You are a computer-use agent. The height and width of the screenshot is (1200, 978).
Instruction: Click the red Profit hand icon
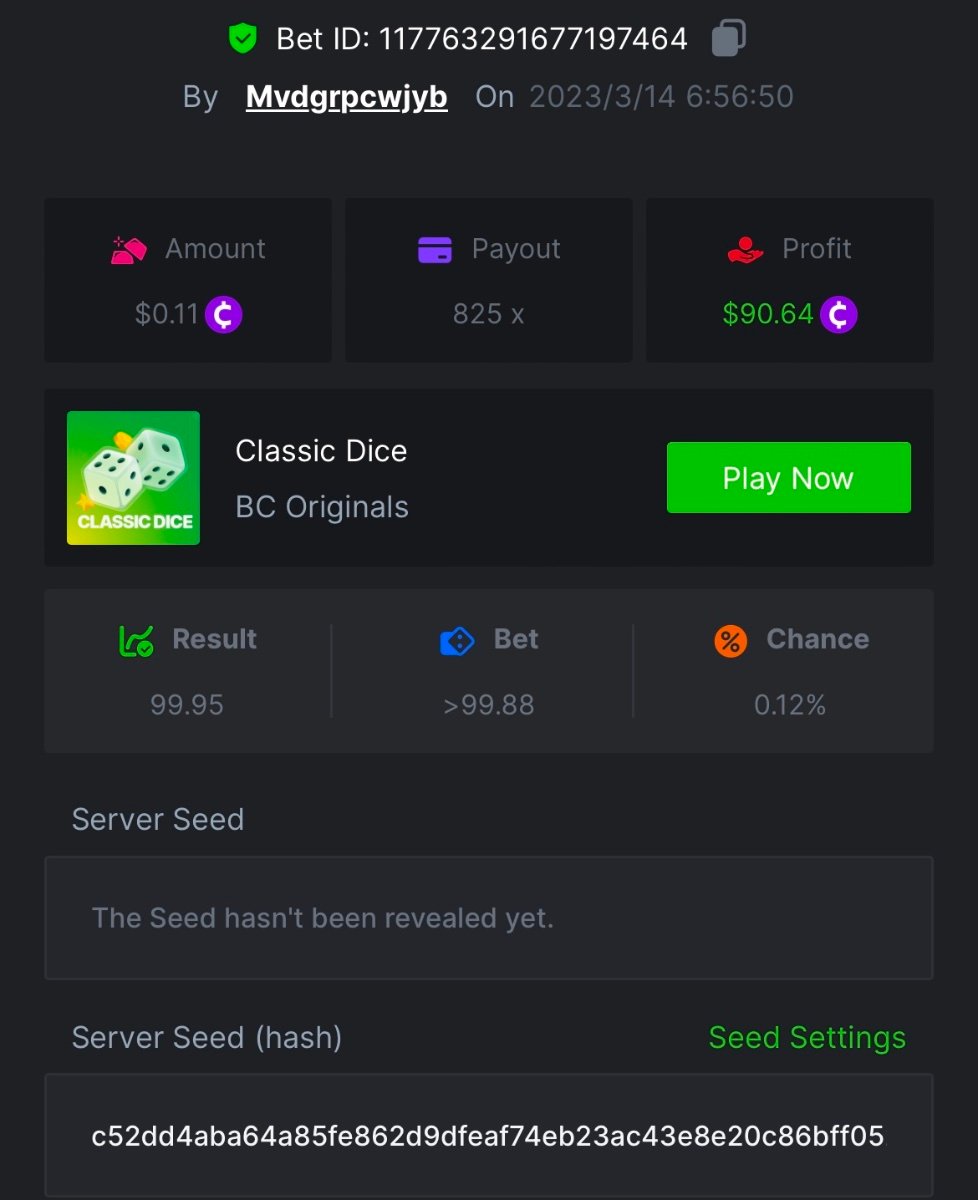tap(745, 249)
